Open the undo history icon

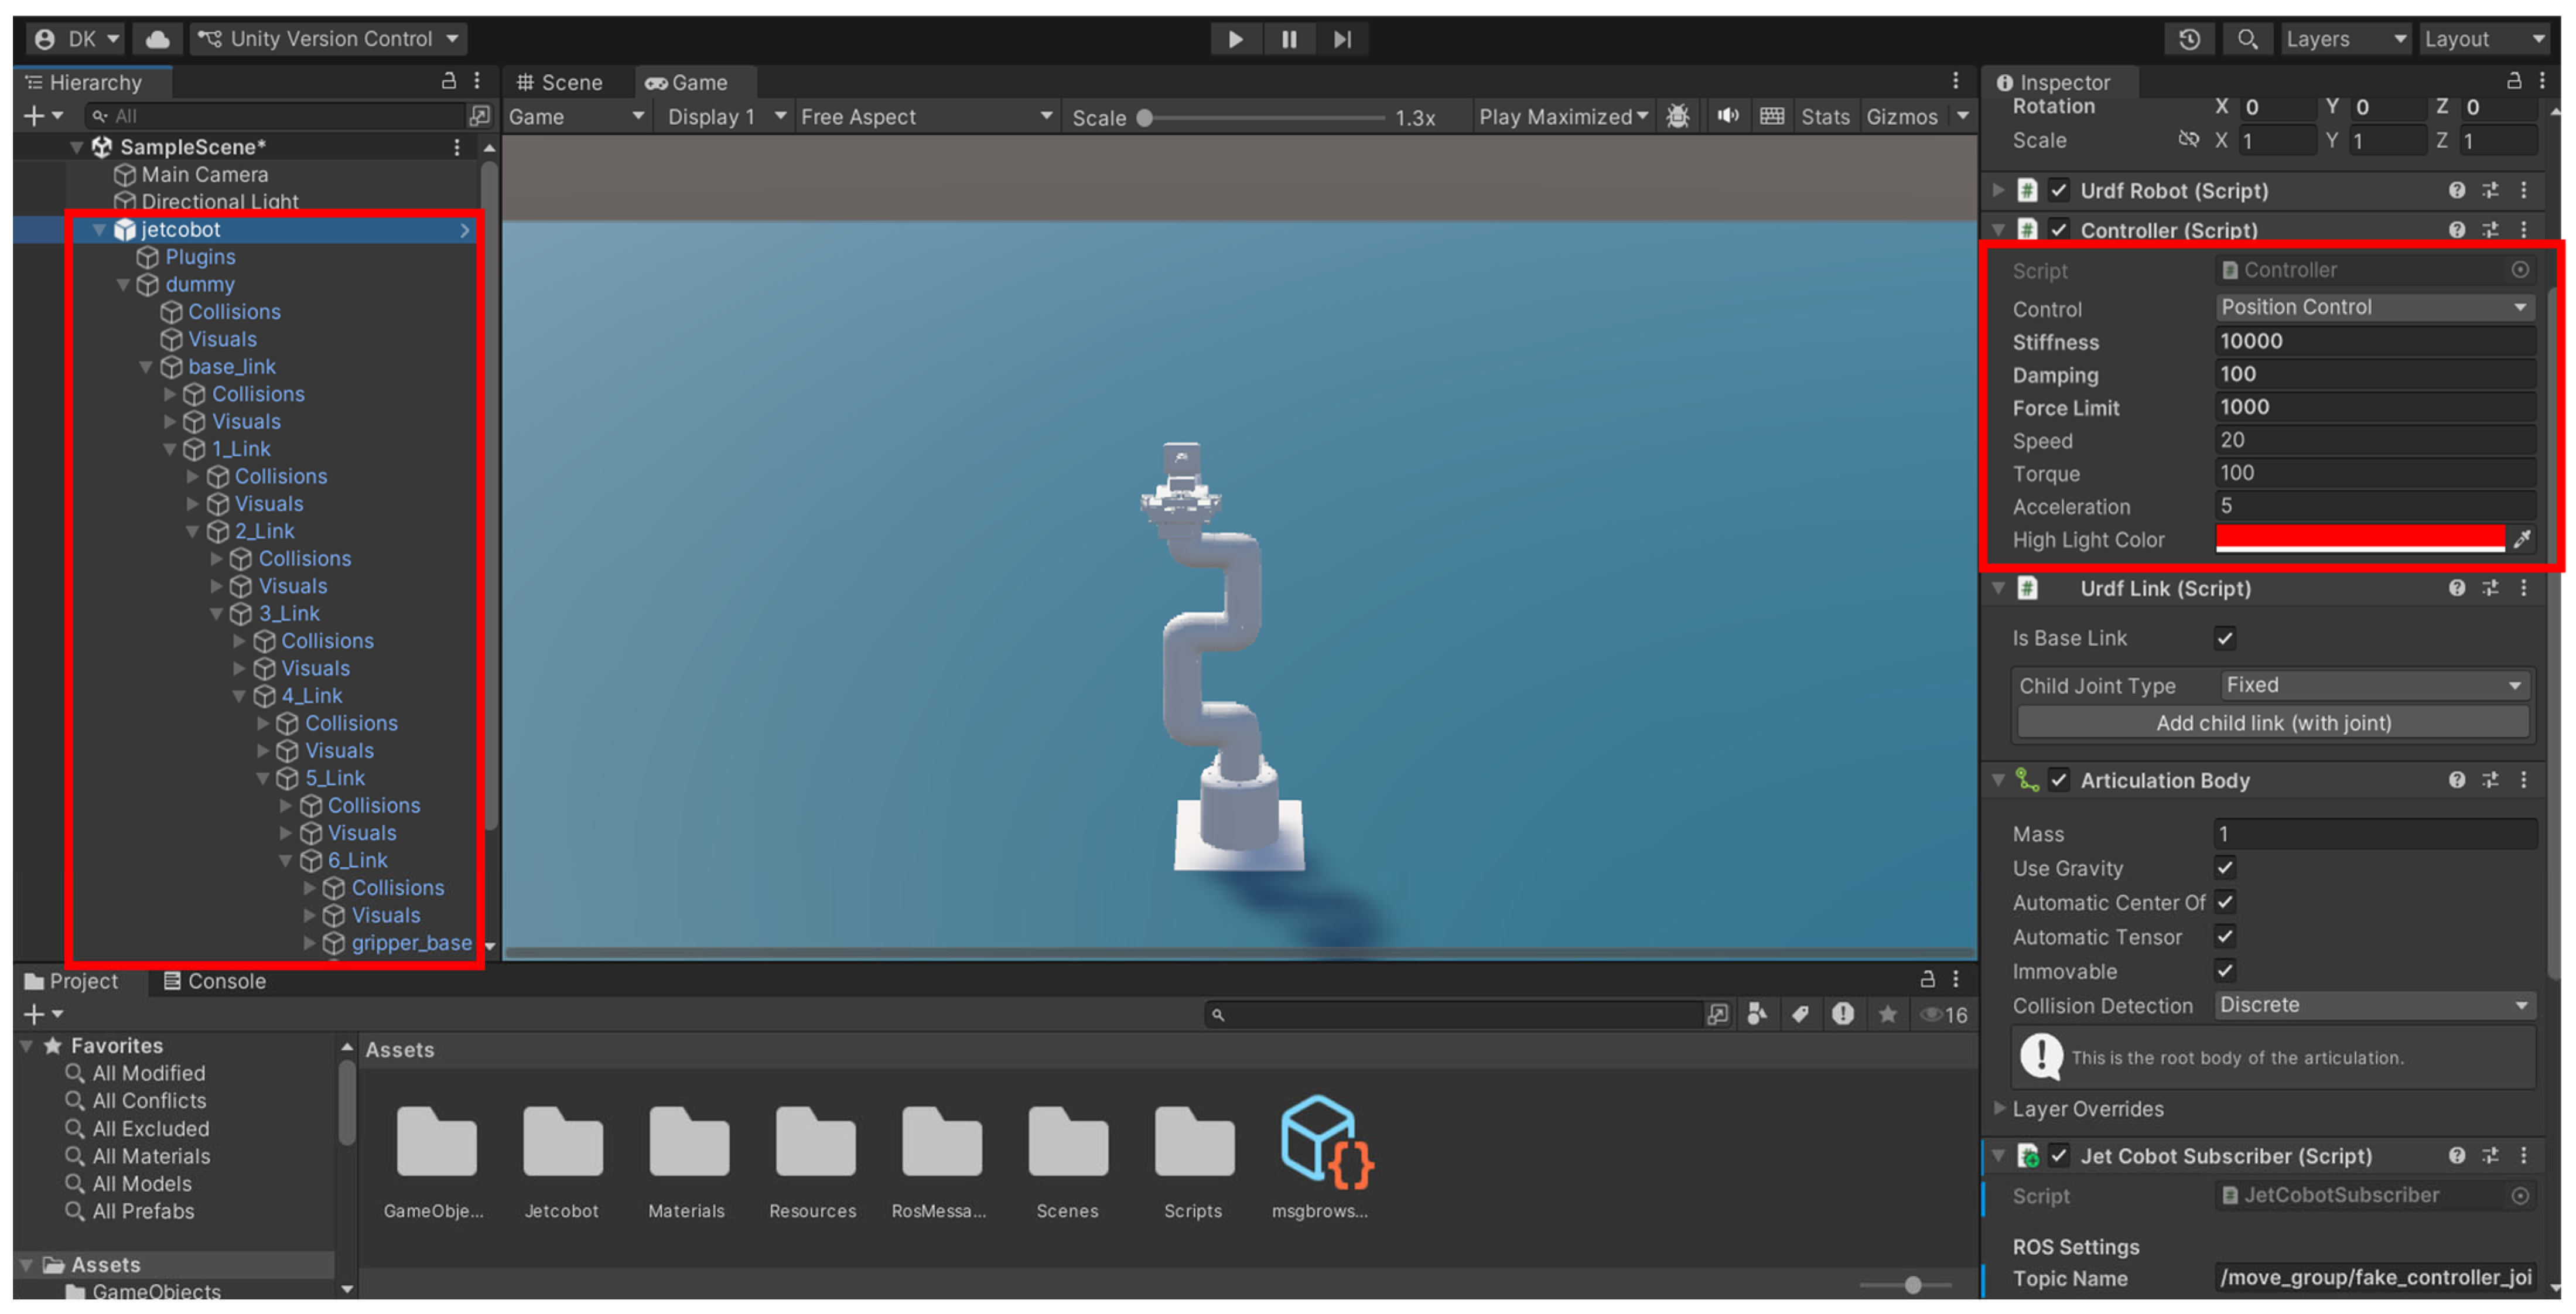[2189, 39]
